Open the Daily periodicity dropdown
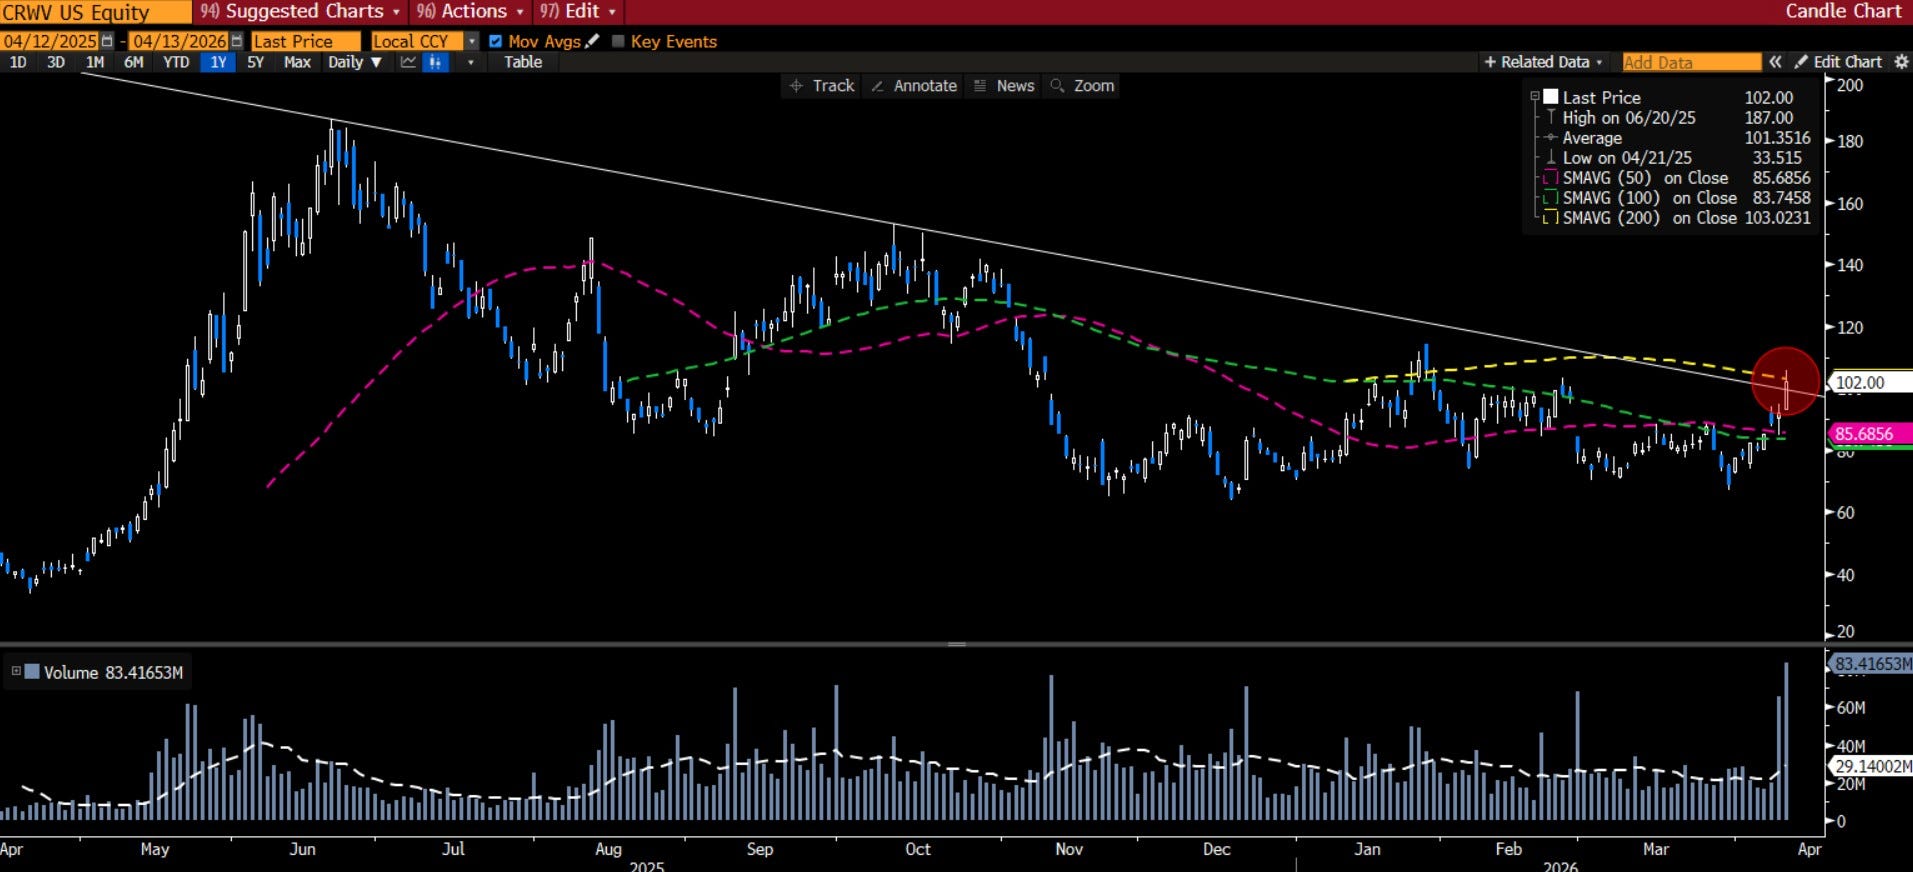Image resolution: width=1913 pixels, height=872 pixels. (355, 62)
